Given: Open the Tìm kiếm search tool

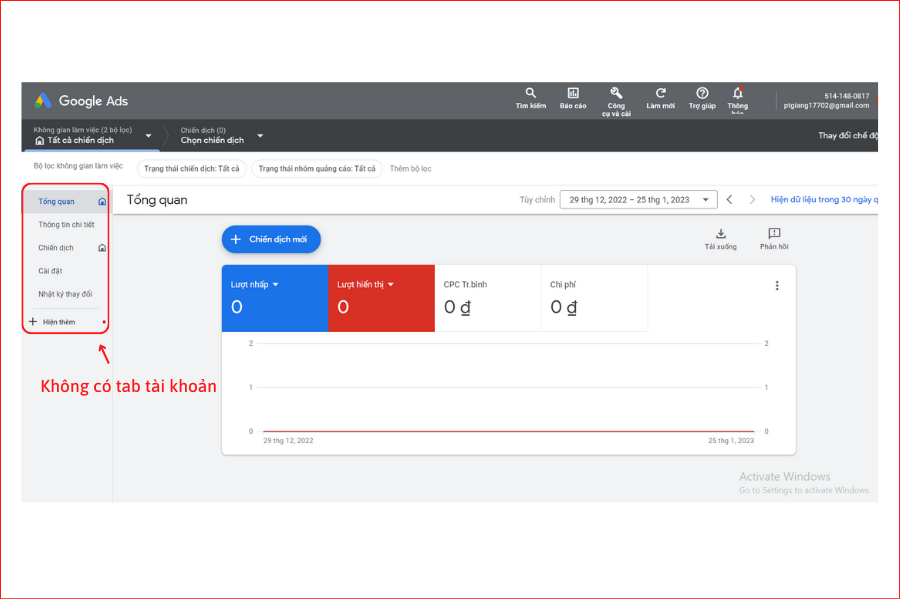Looking at the screenshot, I should [x=530, y=98].
